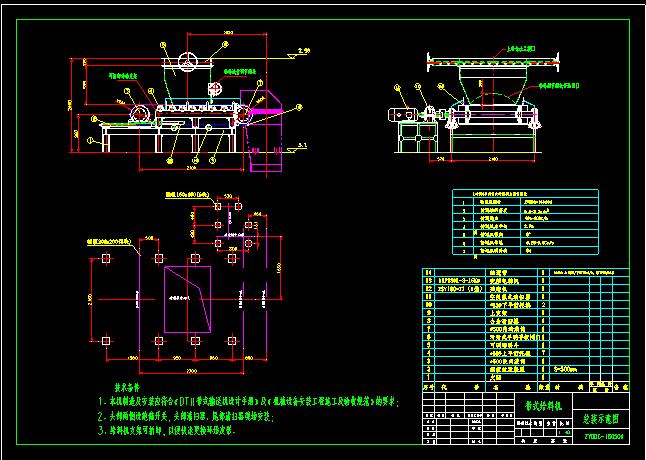The height and width of the screenshot is (460, 646).
Task: Select the S=500mm remark in parts list
Action: coord(565,369)
